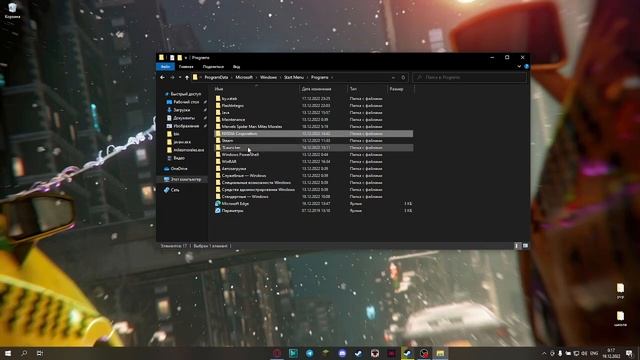Open Discord from the taskbar

point(342,353)
